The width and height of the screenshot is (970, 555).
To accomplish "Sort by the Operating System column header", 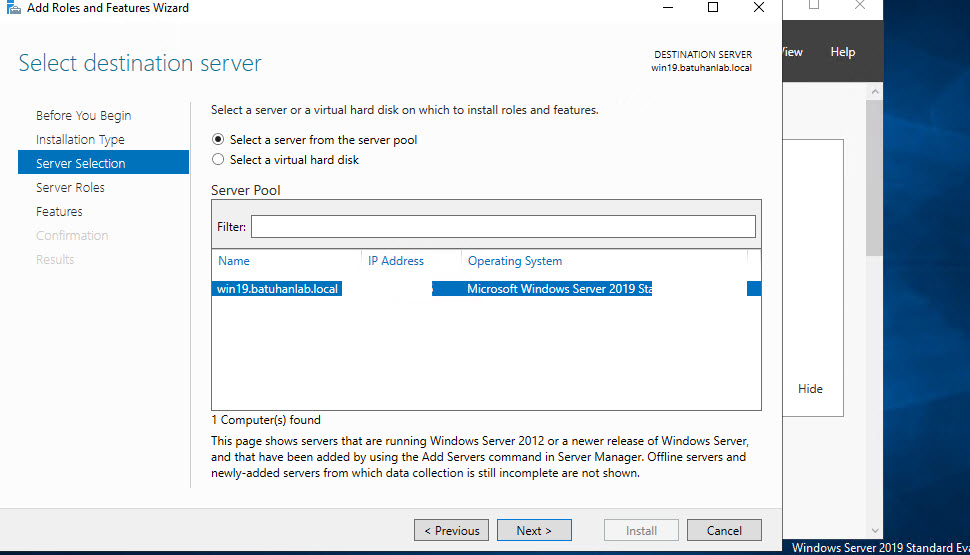I will tap(515, 261).
